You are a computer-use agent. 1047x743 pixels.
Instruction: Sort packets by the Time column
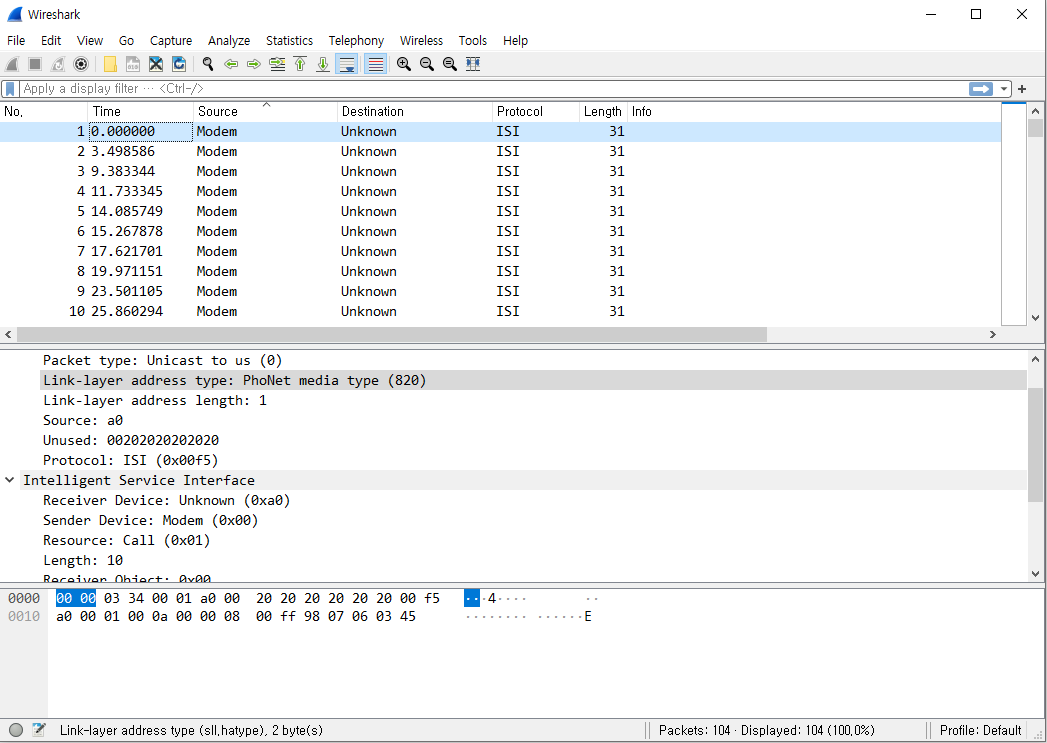click(141, 111)
